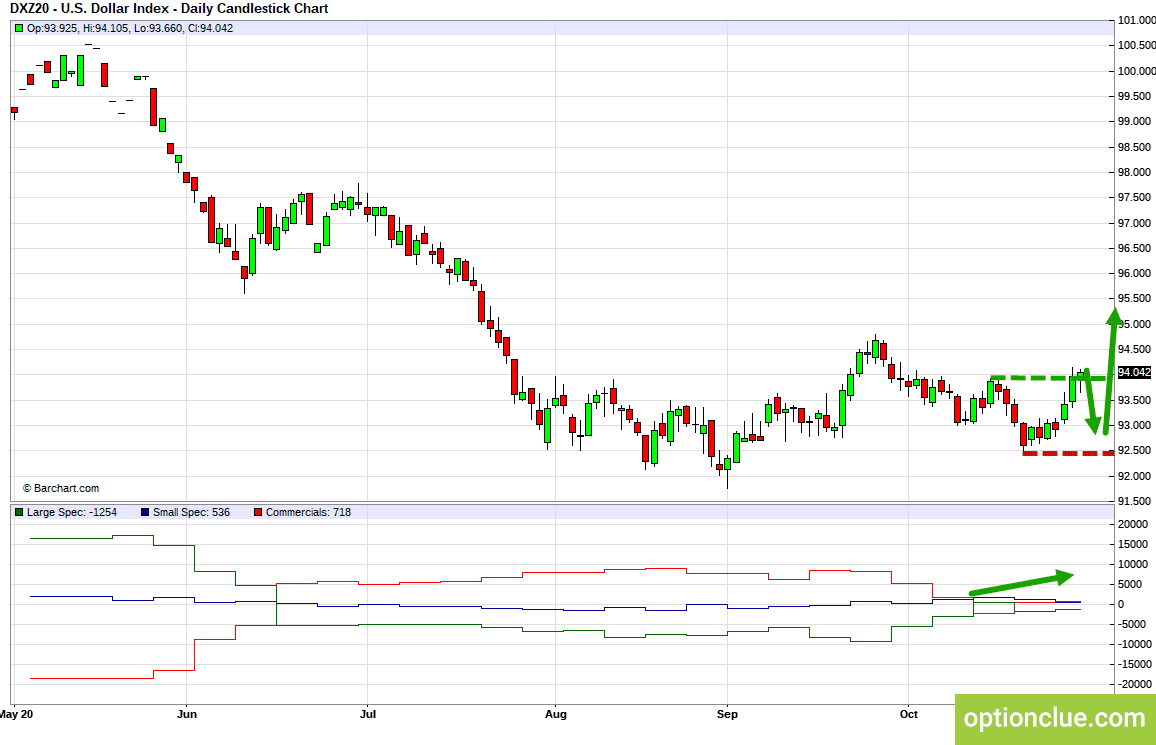
Task: Open the optionclue.com watermark link
Action: tap(1053, 718)
